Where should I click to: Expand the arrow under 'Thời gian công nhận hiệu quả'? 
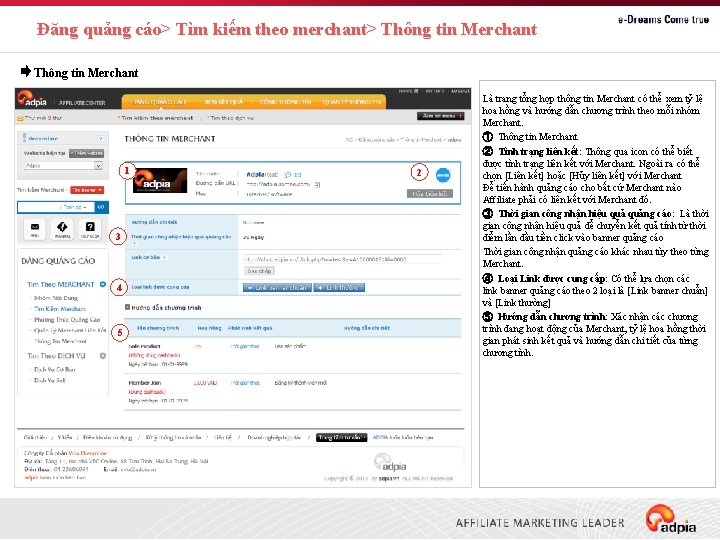[134, 243]
